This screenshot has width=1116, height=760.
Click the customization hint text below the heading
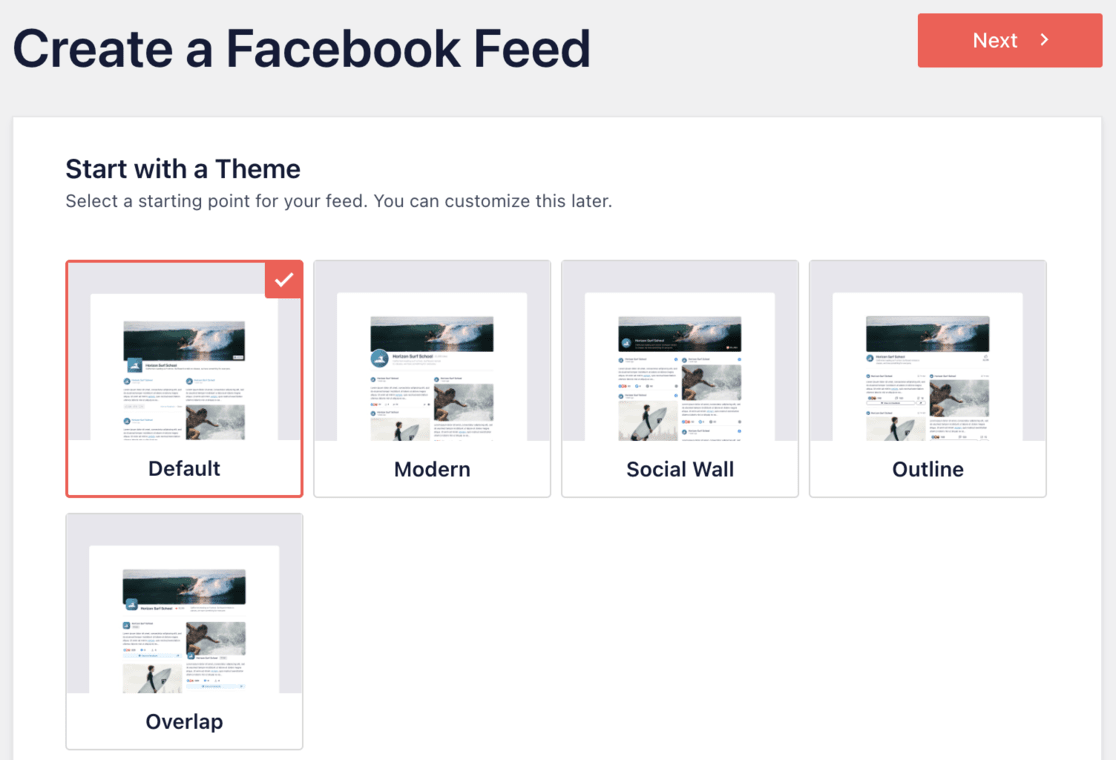(x=339, y=201)
